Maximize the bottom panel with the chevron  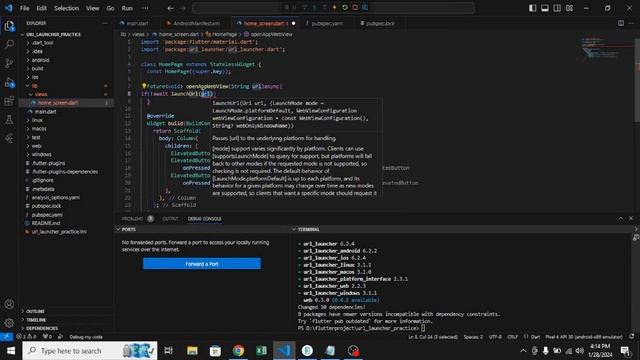tap(620, 218)
